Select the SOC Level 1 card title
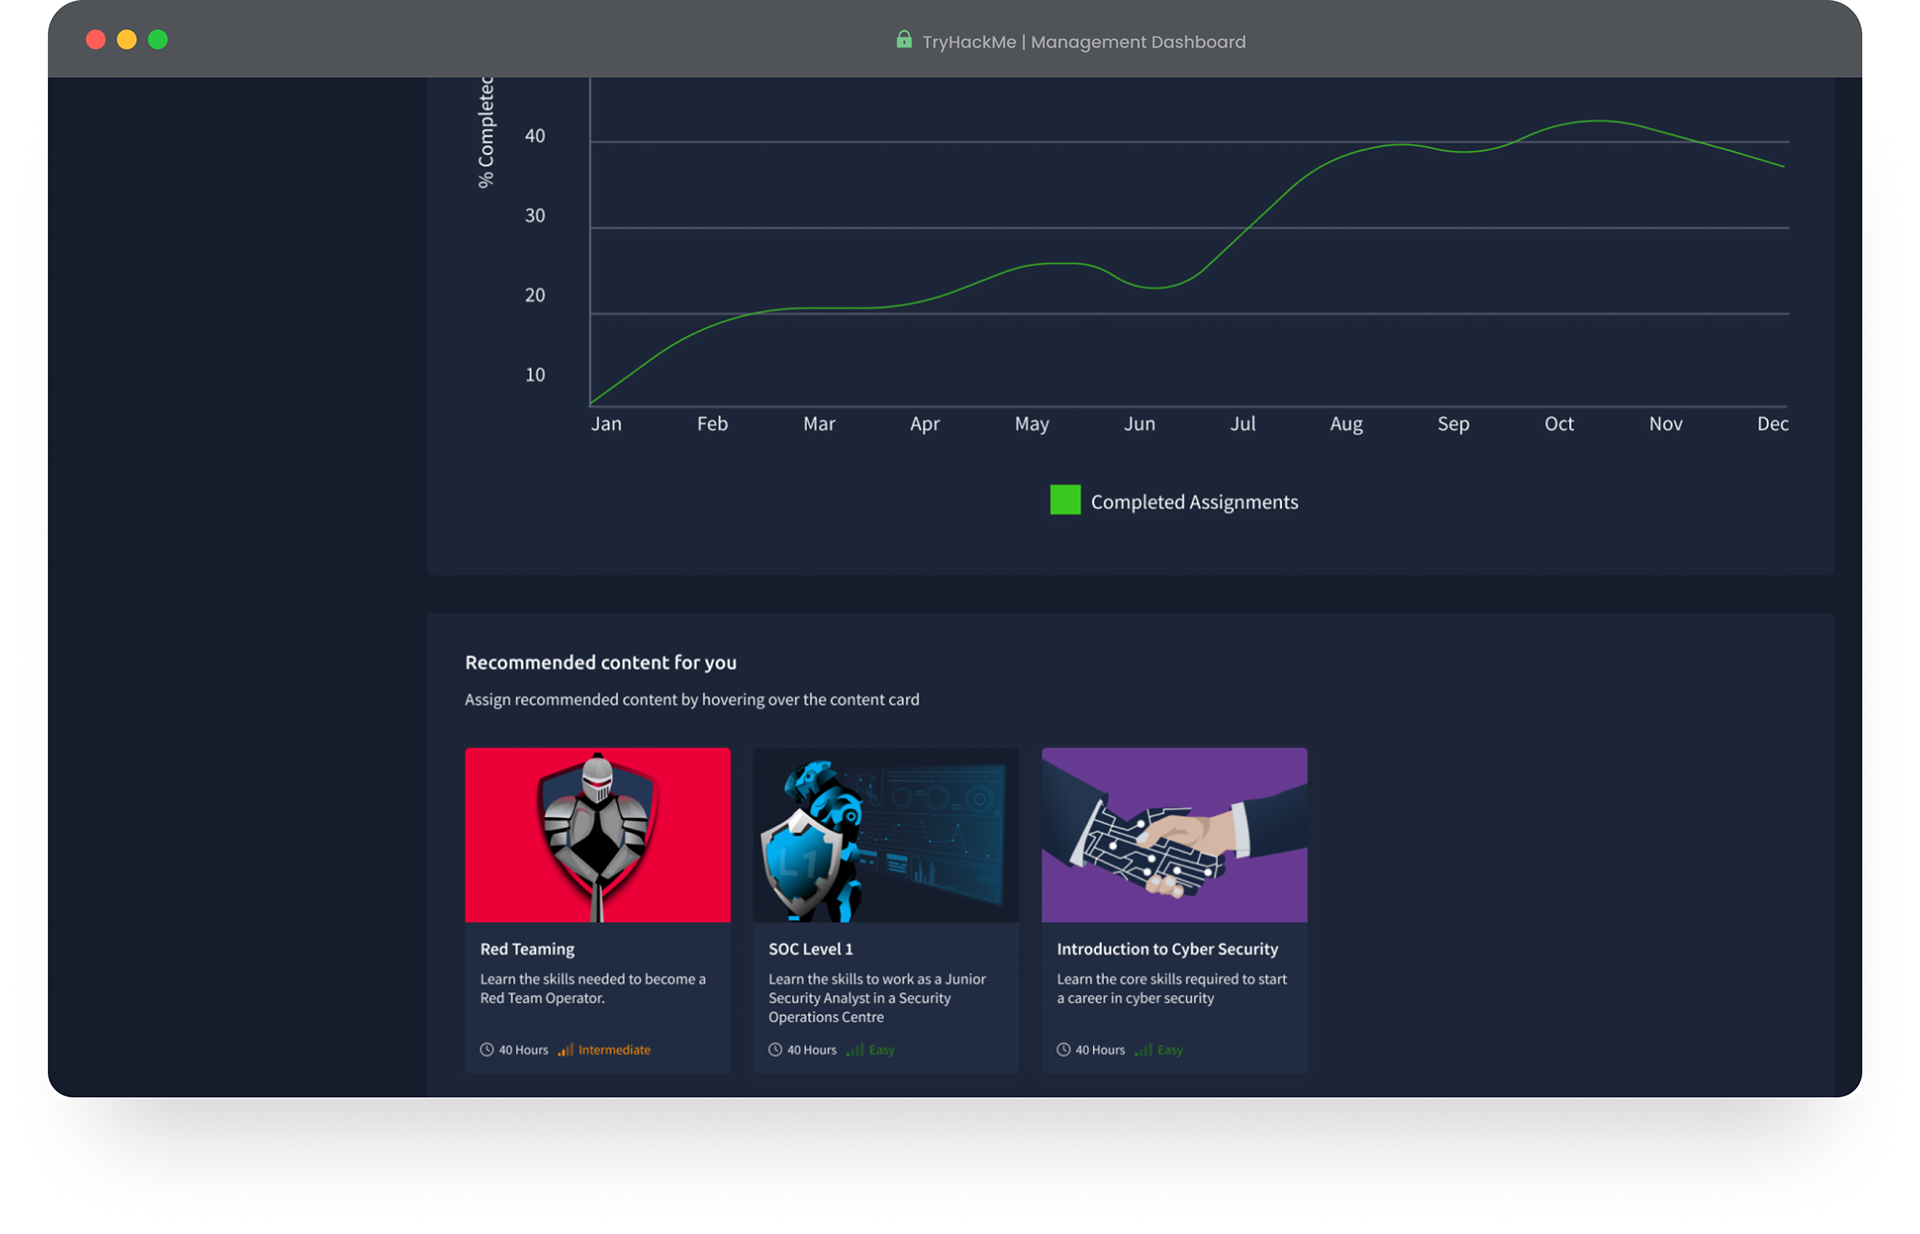The image size is (1920, 1234). (x=811, y=948)
